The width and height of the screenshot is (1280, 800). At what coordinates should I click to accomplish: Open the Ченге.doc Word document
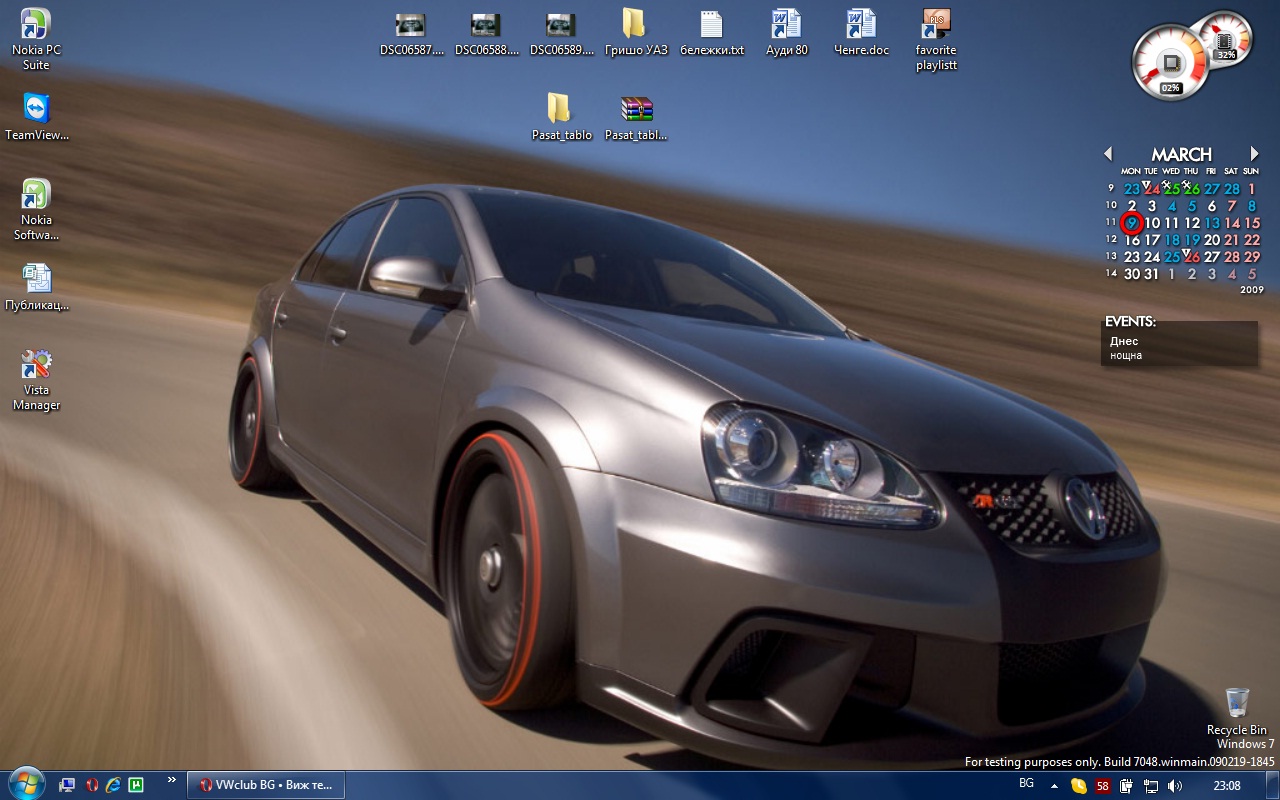click(861, 26)
